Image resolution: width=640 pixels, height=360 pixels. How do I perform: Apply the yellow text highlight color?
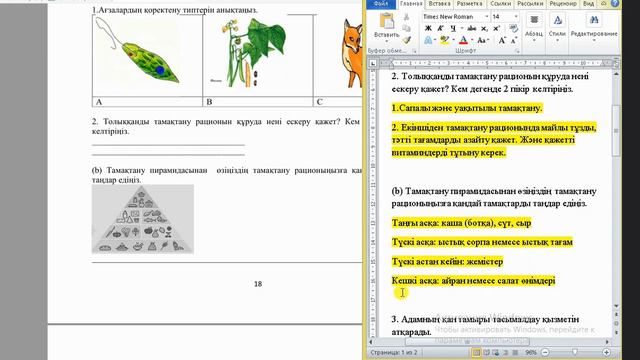[x=444, y=40]
